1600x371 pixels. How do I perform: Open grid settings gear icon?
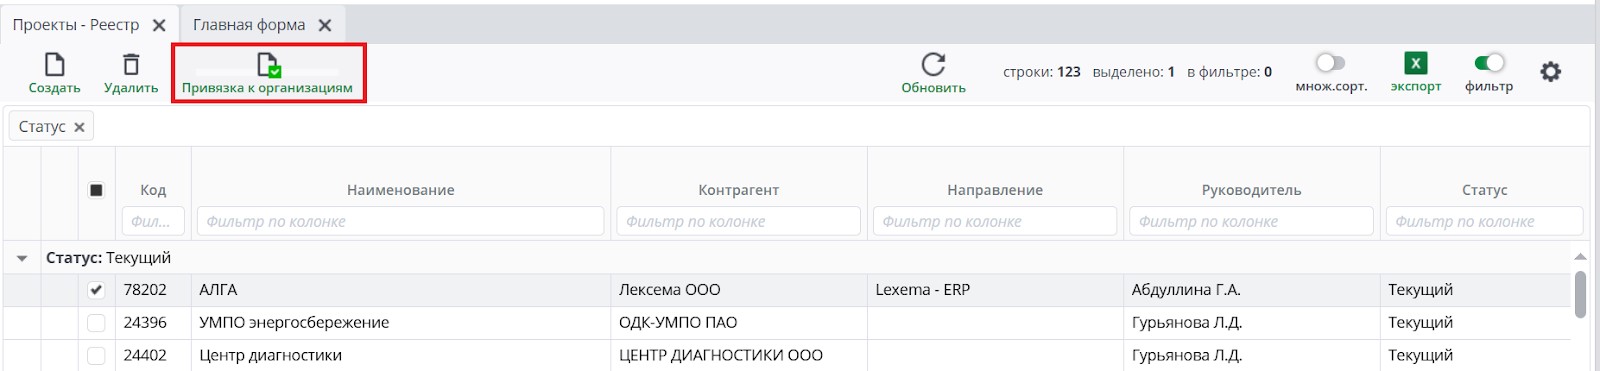pos(1550,72)
